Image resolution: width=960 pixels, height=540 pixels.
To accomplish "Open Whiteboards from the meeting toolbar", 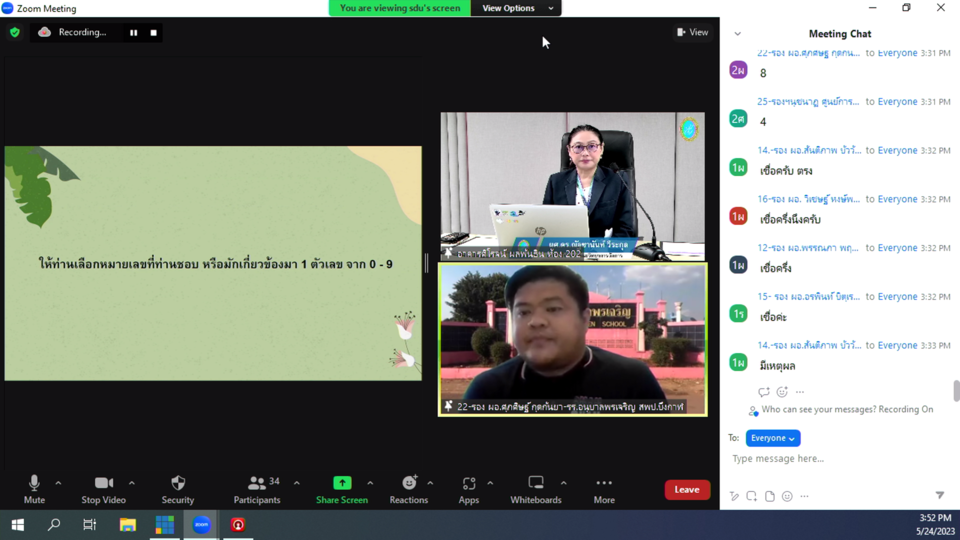I will tap(536, 487).
